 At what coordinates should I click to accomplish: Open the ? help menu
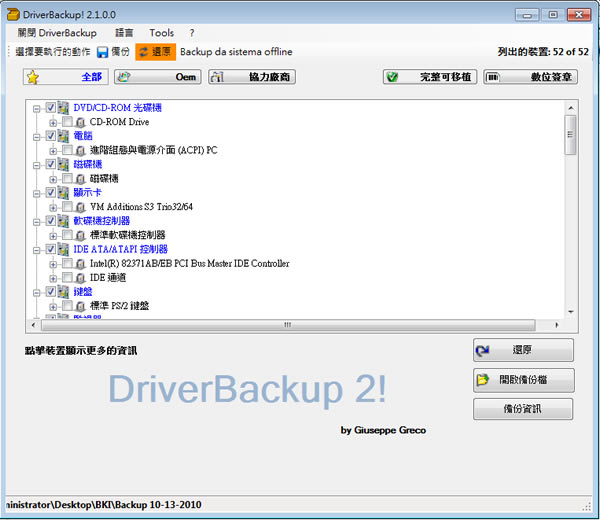click(x=192, y=33)
